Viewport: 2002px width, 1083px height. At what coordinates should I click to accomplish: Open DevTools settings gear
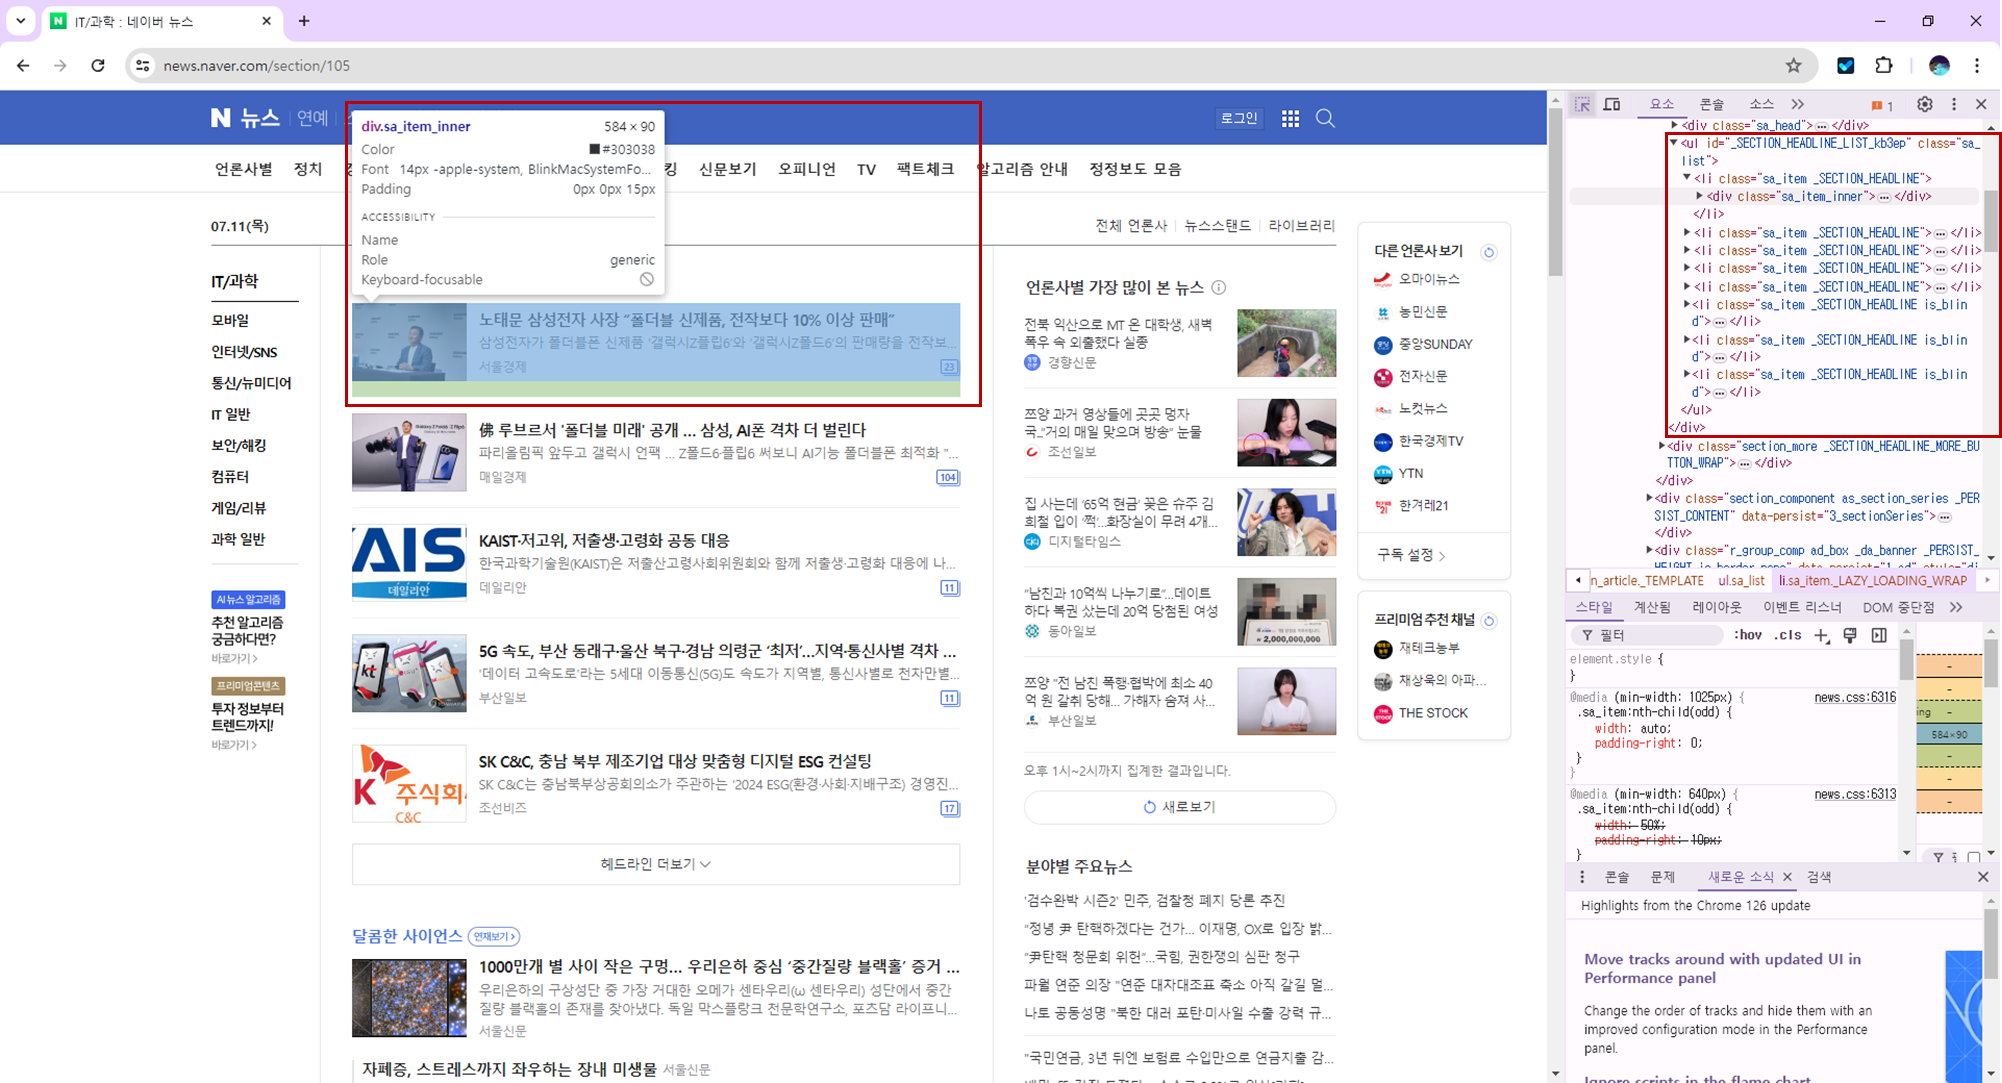pyautogui.click(x=1924, y=104)
